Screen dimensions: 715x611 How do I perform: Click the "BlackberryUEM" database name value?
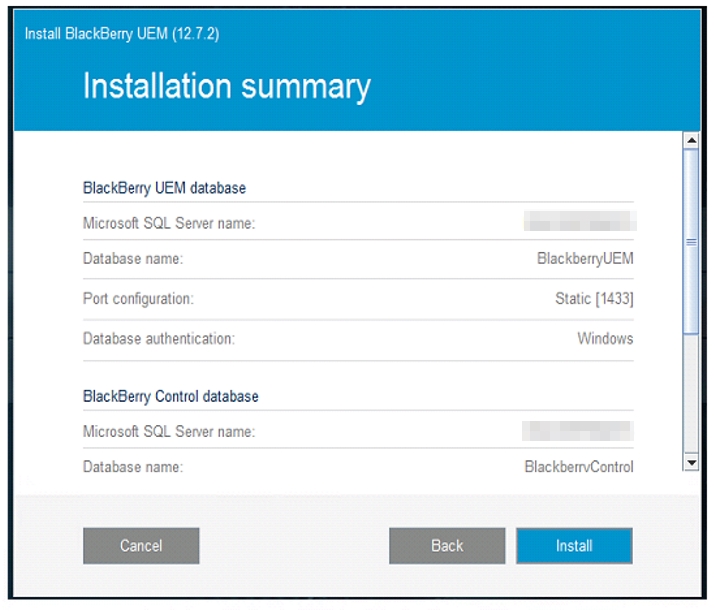[585, 259]
